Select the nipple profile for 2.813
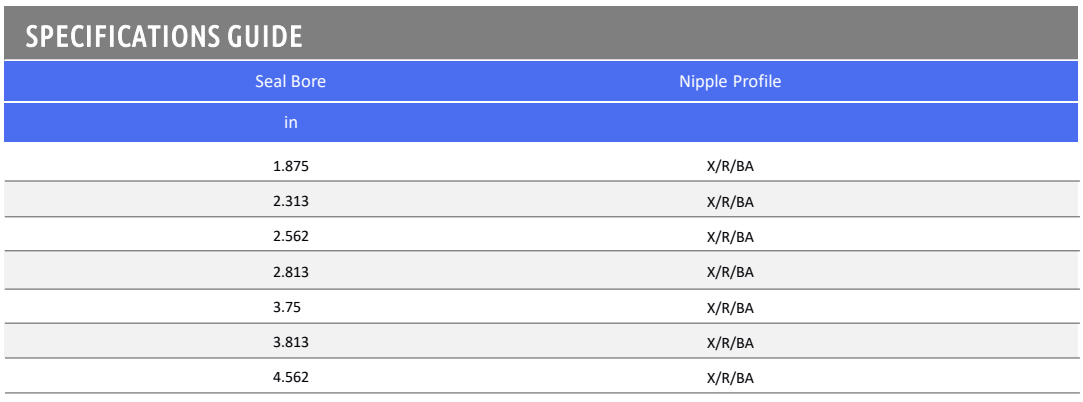The width and height of the screenshot is (1083, 402). pos(730,272)
